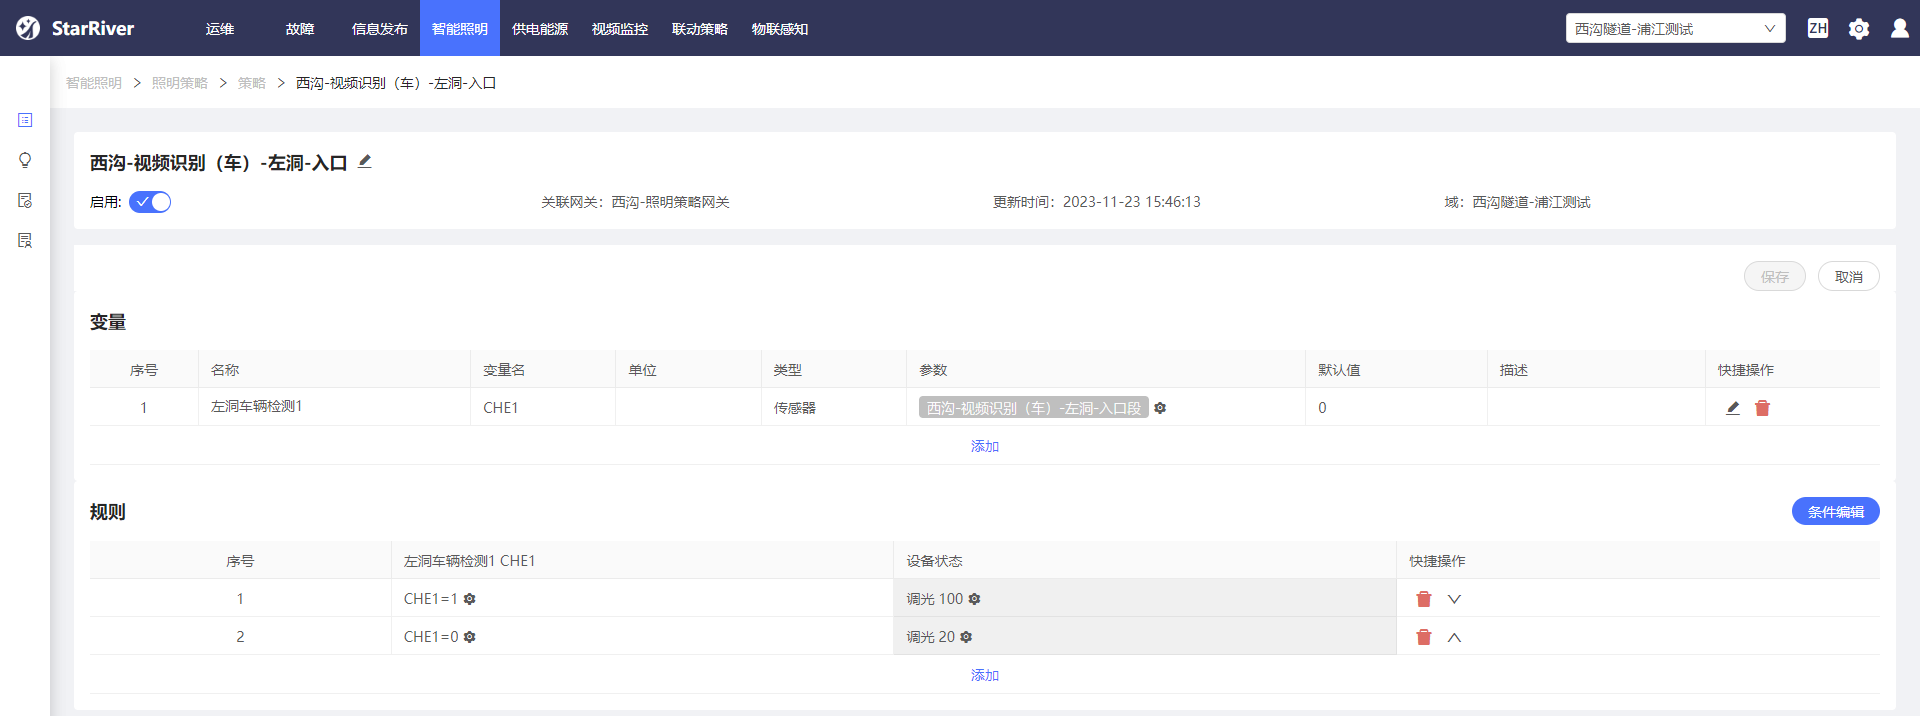Move rule 1 down with chevron
Image resolution: width=1920 pixels, height=716 pixels.
1455,599
